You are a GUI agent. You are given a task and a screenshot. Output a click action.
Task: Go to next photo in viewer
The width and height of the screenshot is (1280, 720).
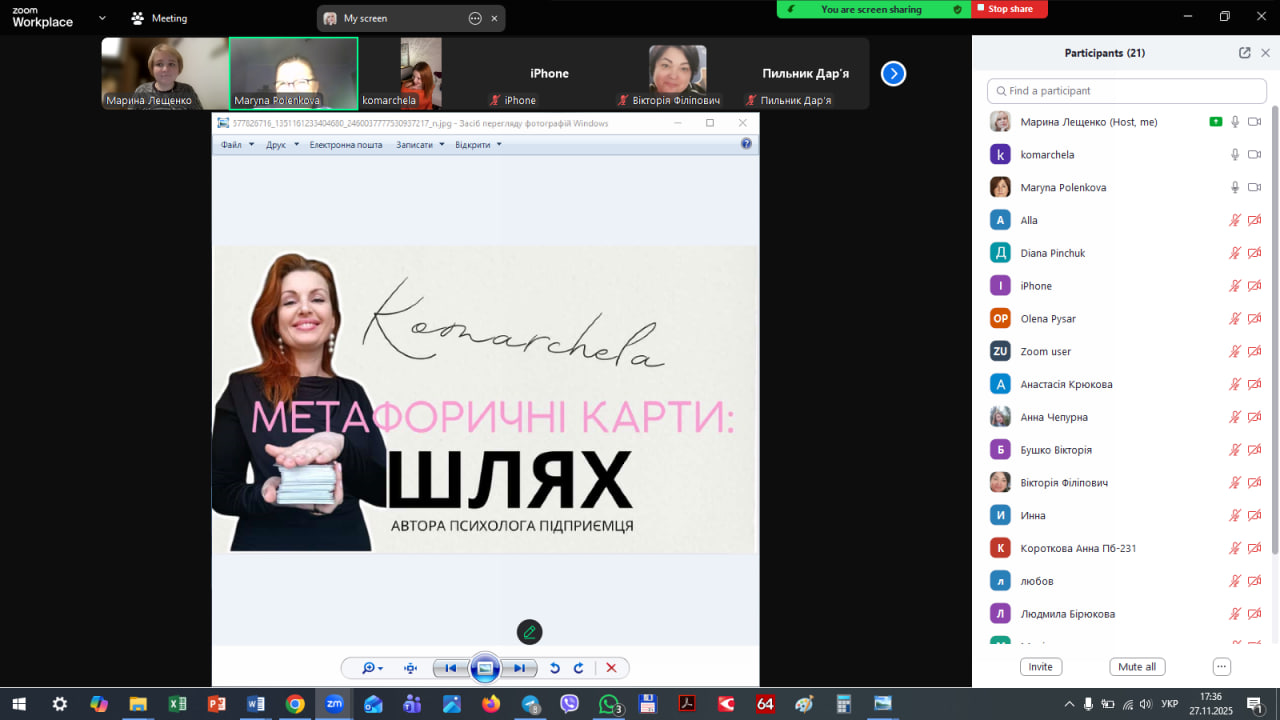point(519,668)
